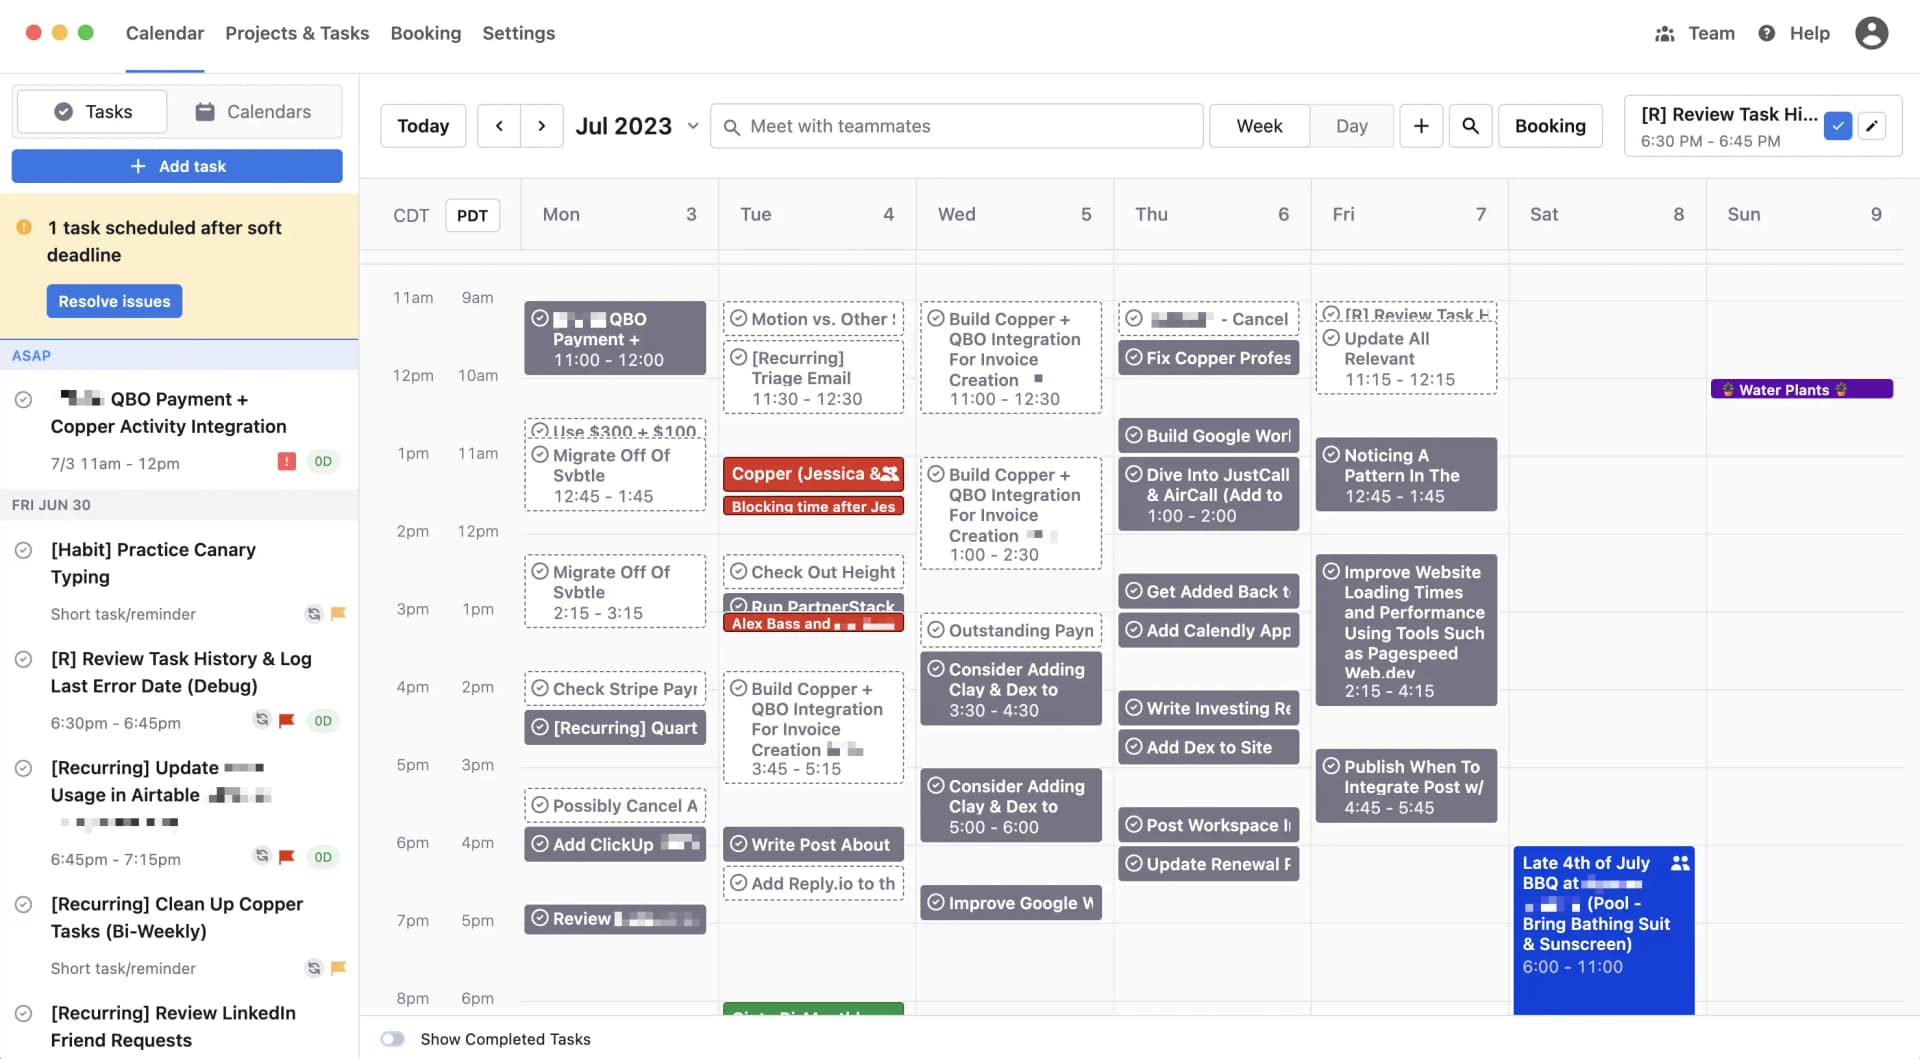Image resolution: width=1920 pixels, height=1059 pixels.
Task: Switch to the Calendars tab
Action: click(253, 111)
